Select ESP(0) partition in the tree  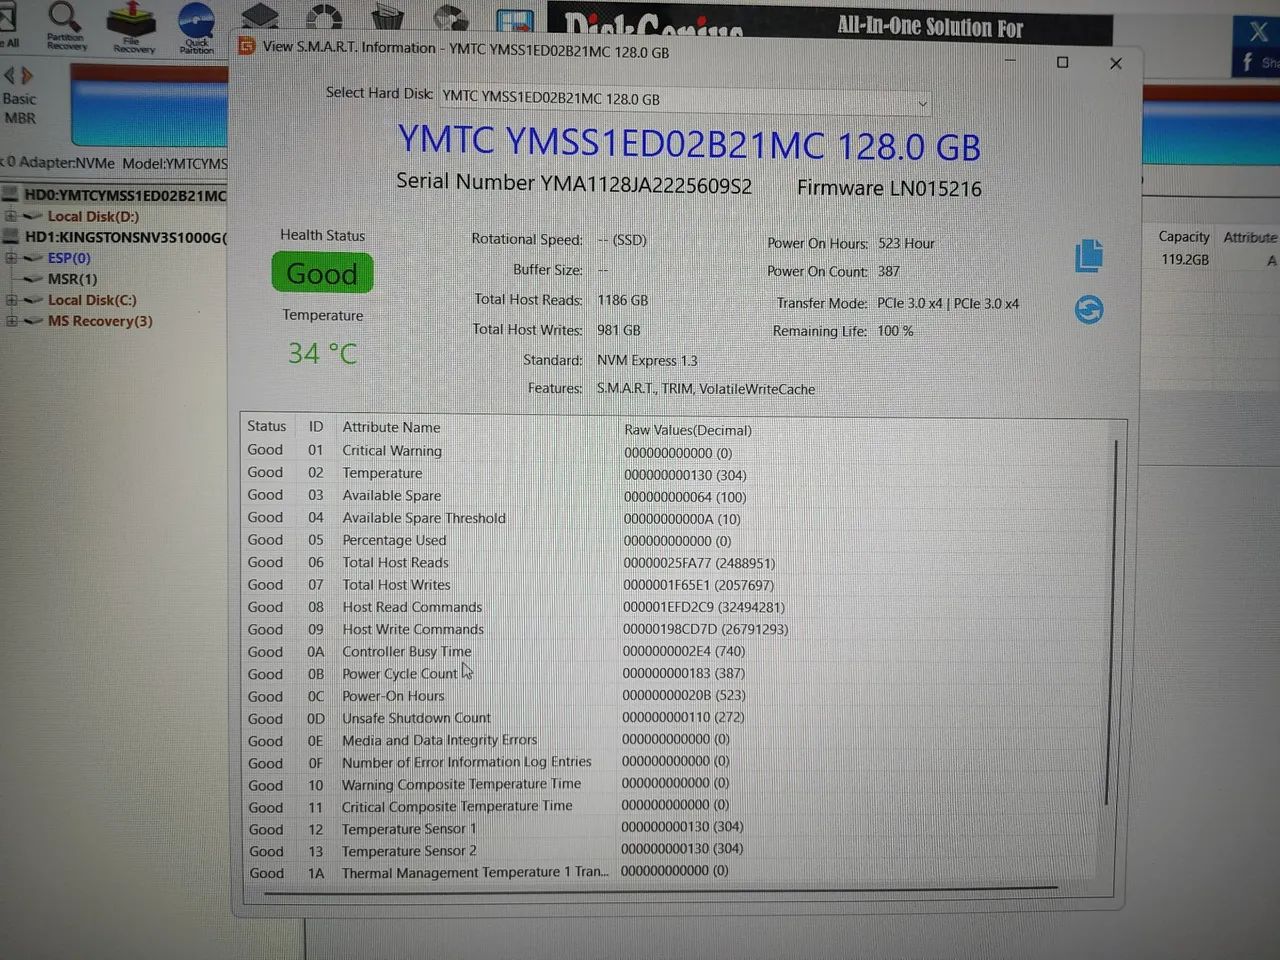pyautogui.click(x=69, y=258)
